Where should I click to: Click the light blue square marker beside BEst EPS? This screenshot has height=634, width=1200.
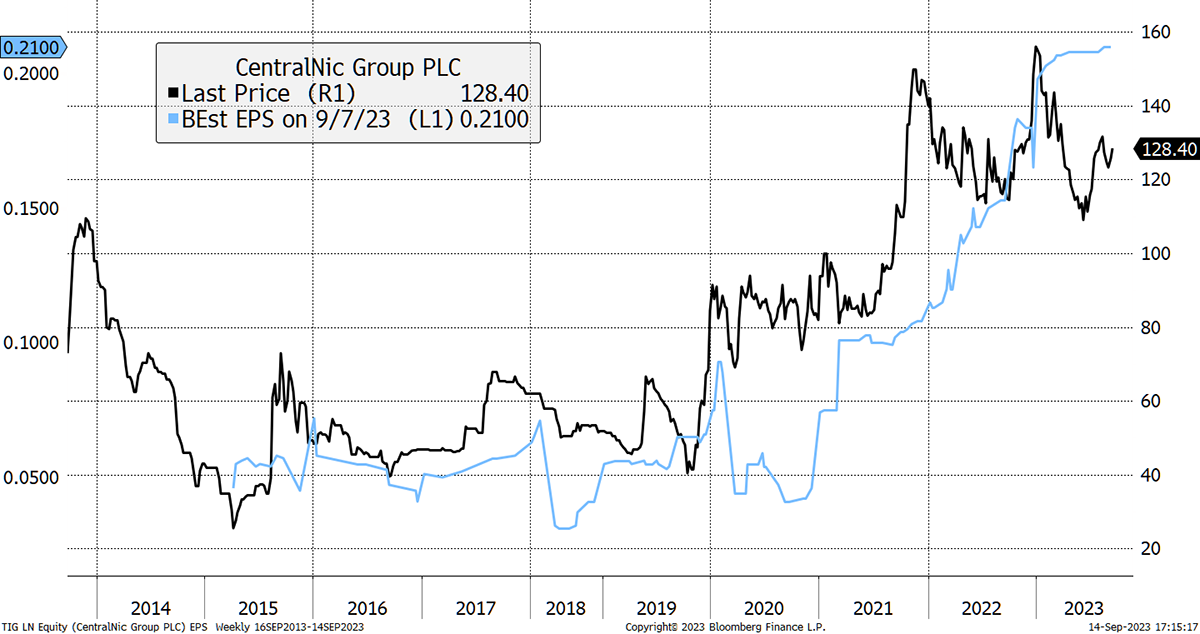(173, 119)
